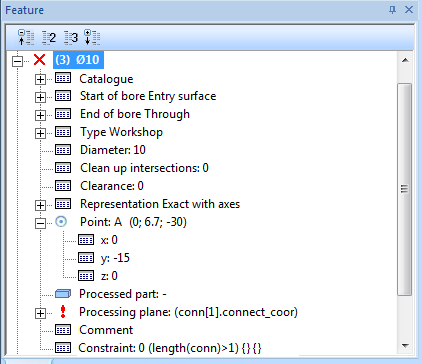
Task: Collapse all tree levels toolbar icon
Action: coord(26,37)
